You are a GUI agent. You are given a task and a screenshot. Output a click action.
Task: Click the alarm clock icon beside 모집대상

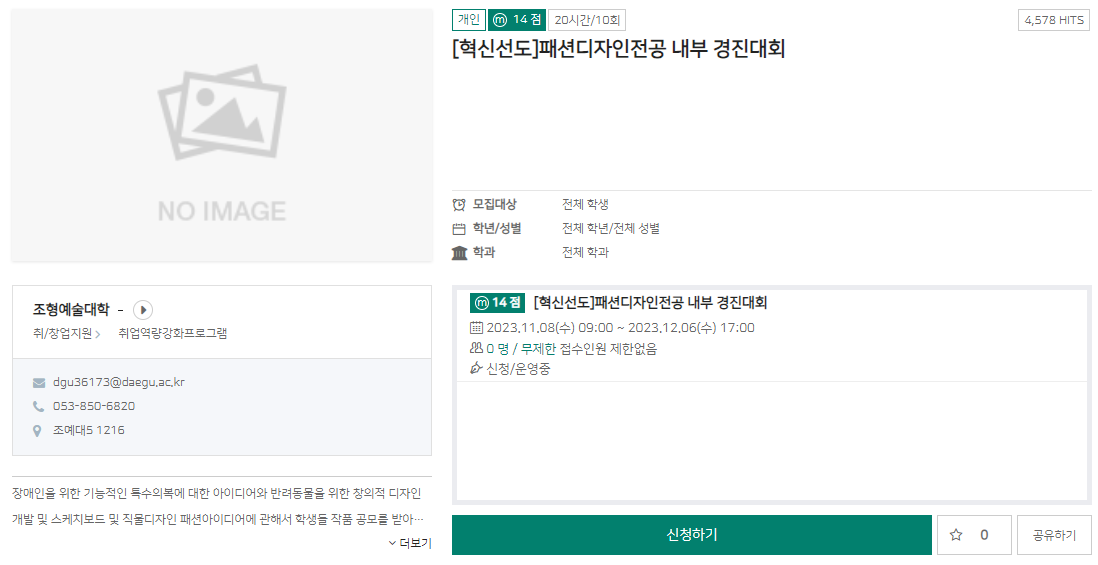tap(459, 204)
